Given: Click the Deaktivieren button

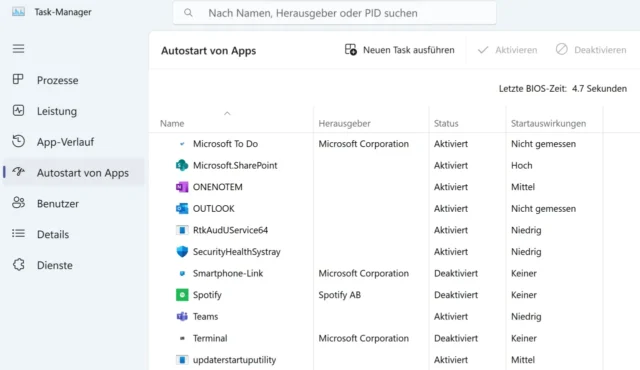Looking at the screenshot, I should (591, 50).
